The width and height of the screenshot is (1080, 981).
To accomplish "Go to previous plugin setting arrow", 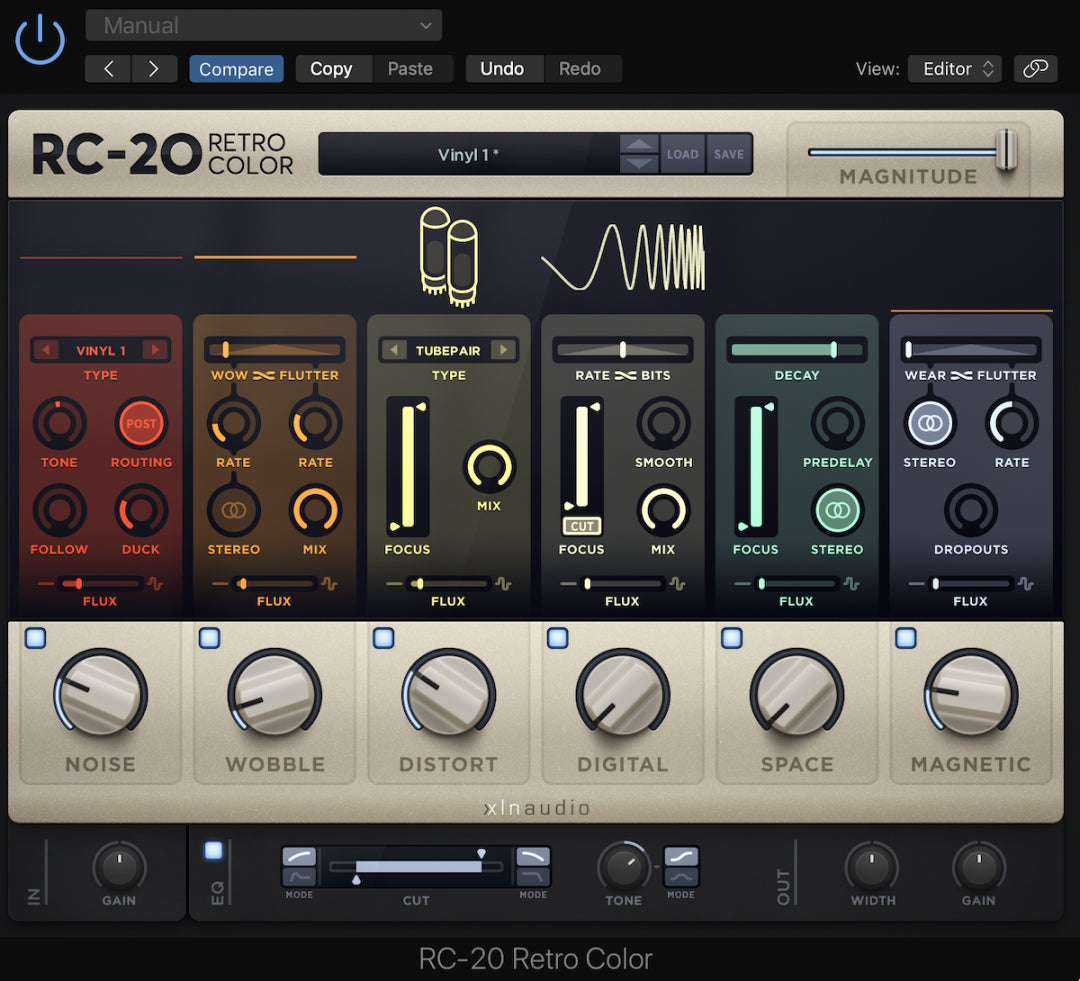I will 108,69.
